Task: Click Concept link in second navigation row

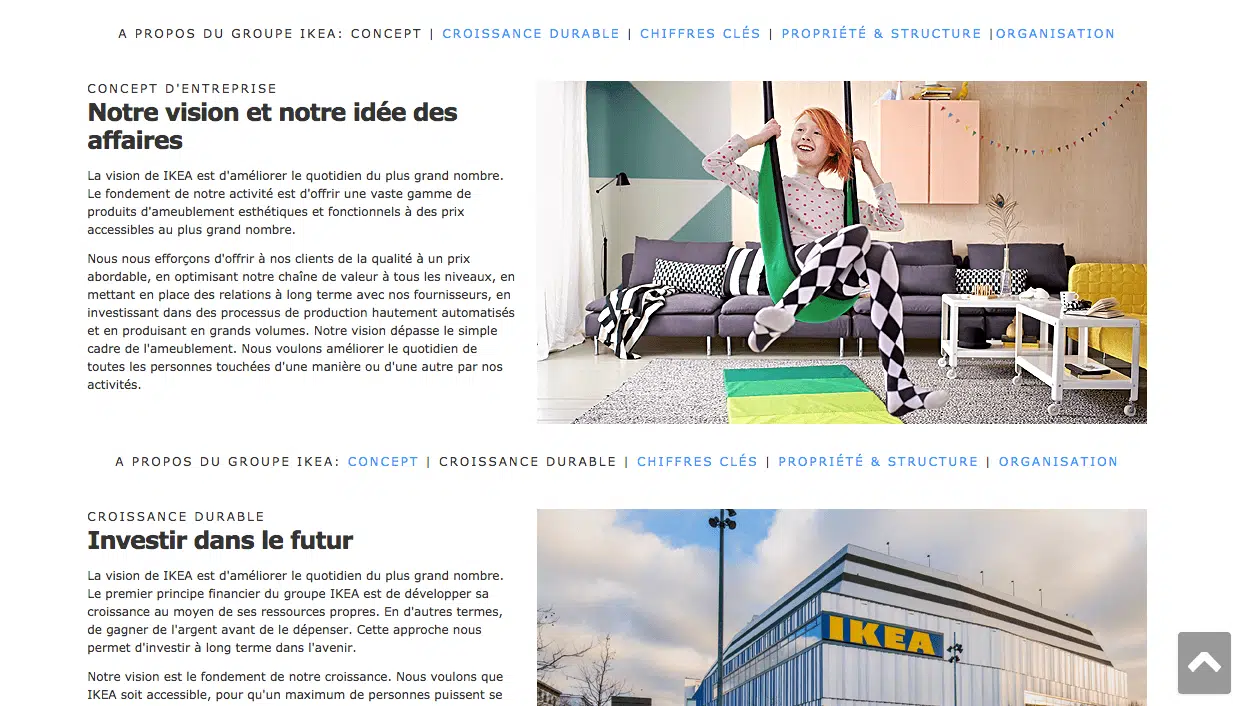Action: (383, 461)
